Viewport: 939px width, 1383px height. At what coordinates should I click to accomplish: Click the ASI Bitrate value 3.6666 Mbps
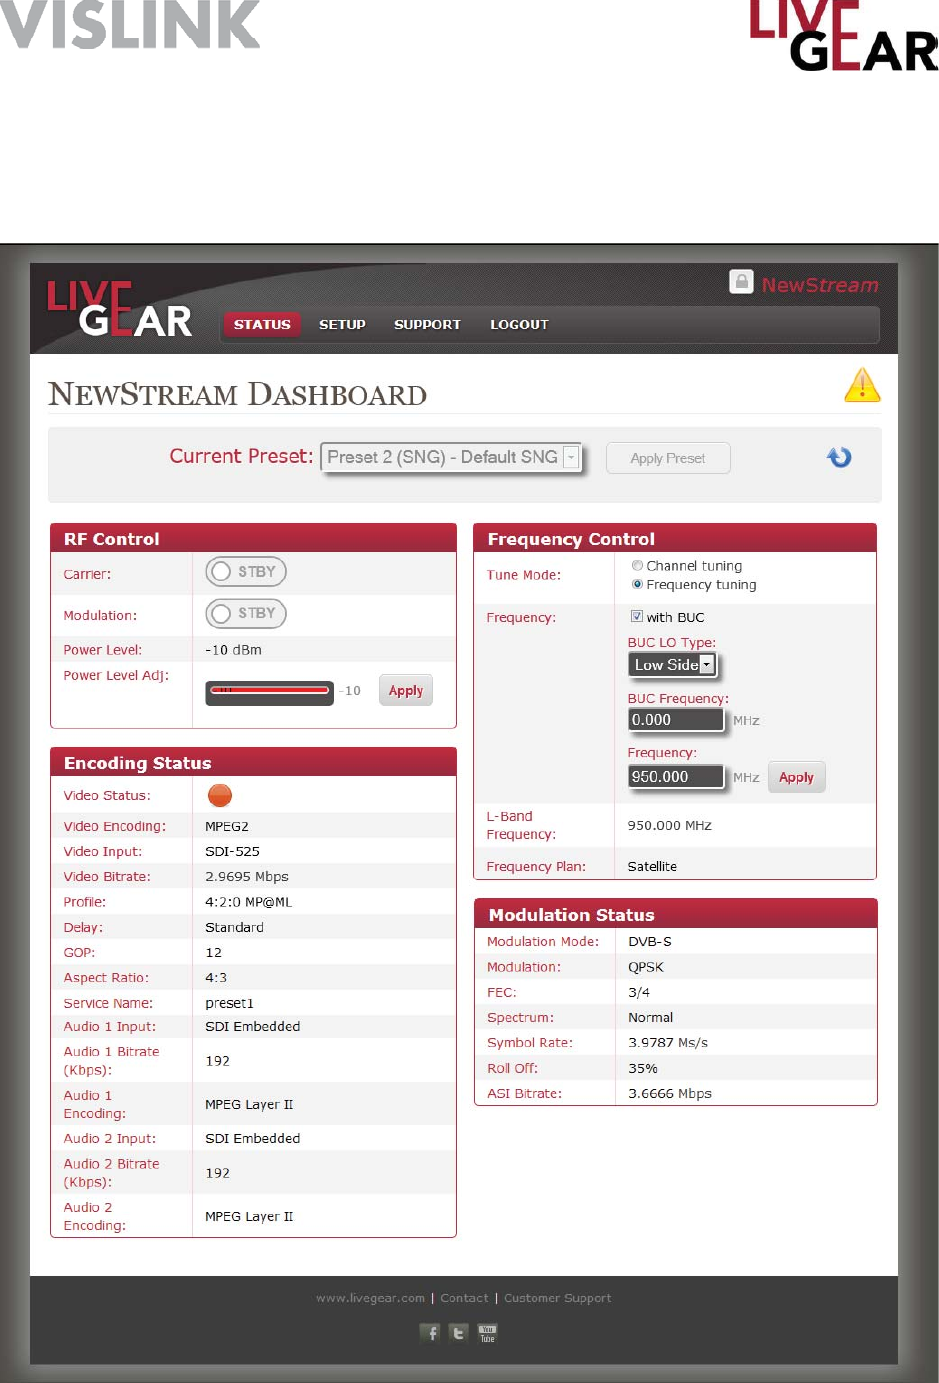pos(670,1093)
